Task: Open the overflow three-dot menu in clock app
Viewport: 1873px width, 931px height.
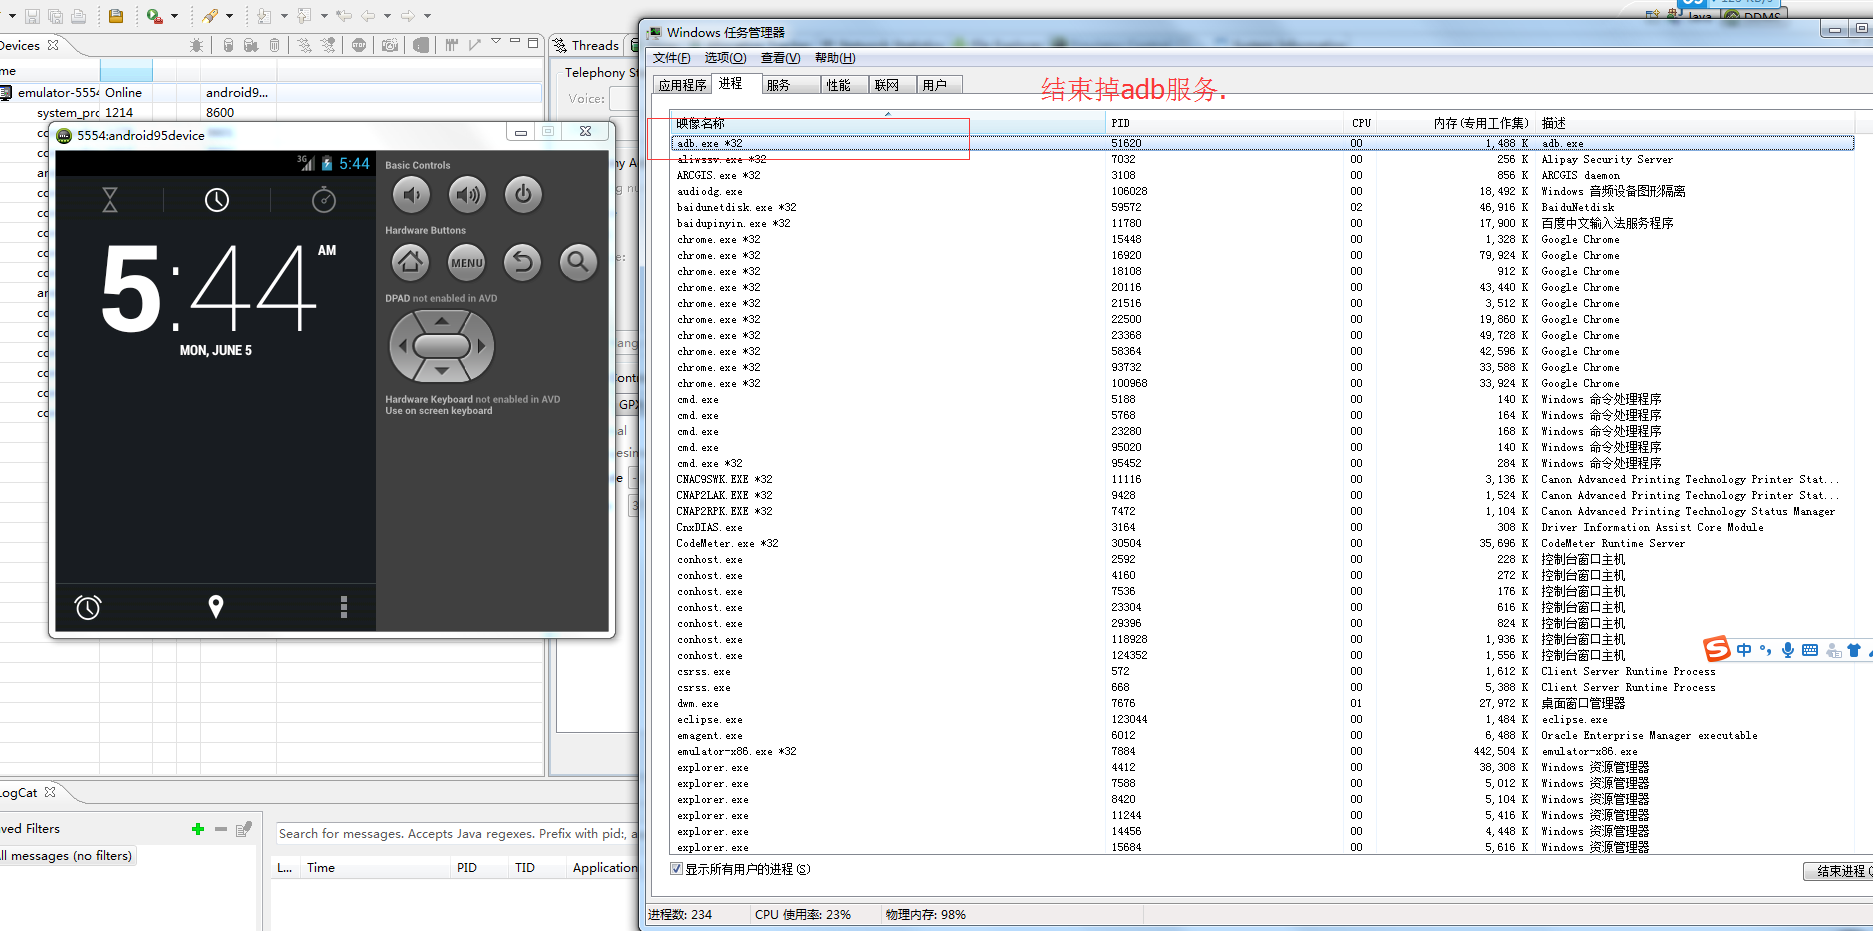Action: tap(343, 606)
